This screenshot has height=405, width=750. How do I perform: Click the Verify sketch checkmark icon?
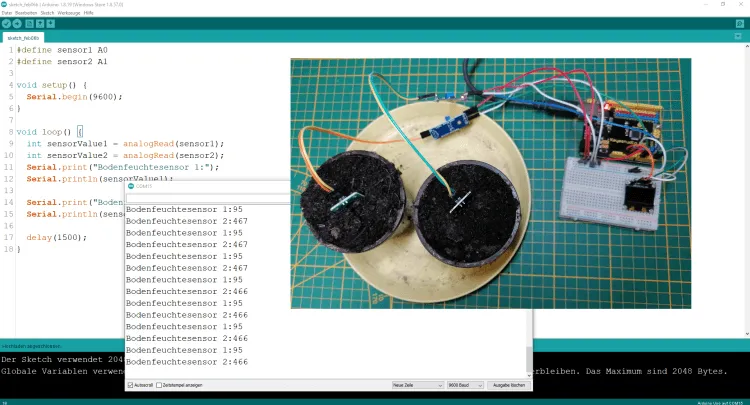tap(6, 22)
